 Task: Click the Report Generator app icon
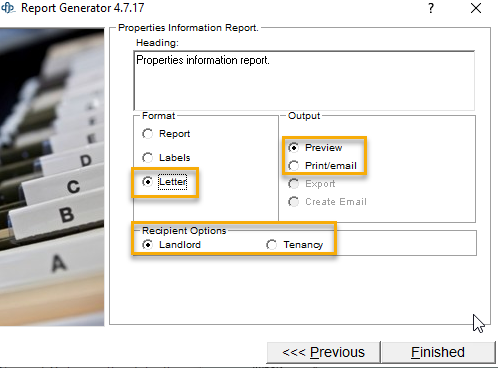(x=8, y=8)
